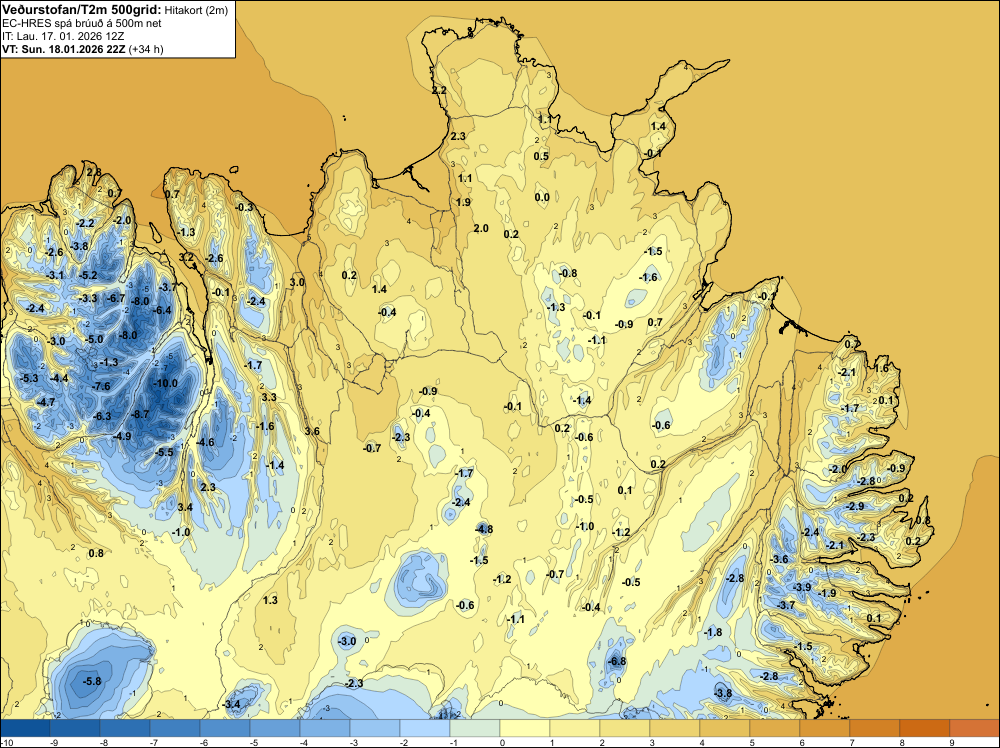
Task: Click the title 'Veðurstofan/T2m 500grid:'
Action: (x=82, y=9)
